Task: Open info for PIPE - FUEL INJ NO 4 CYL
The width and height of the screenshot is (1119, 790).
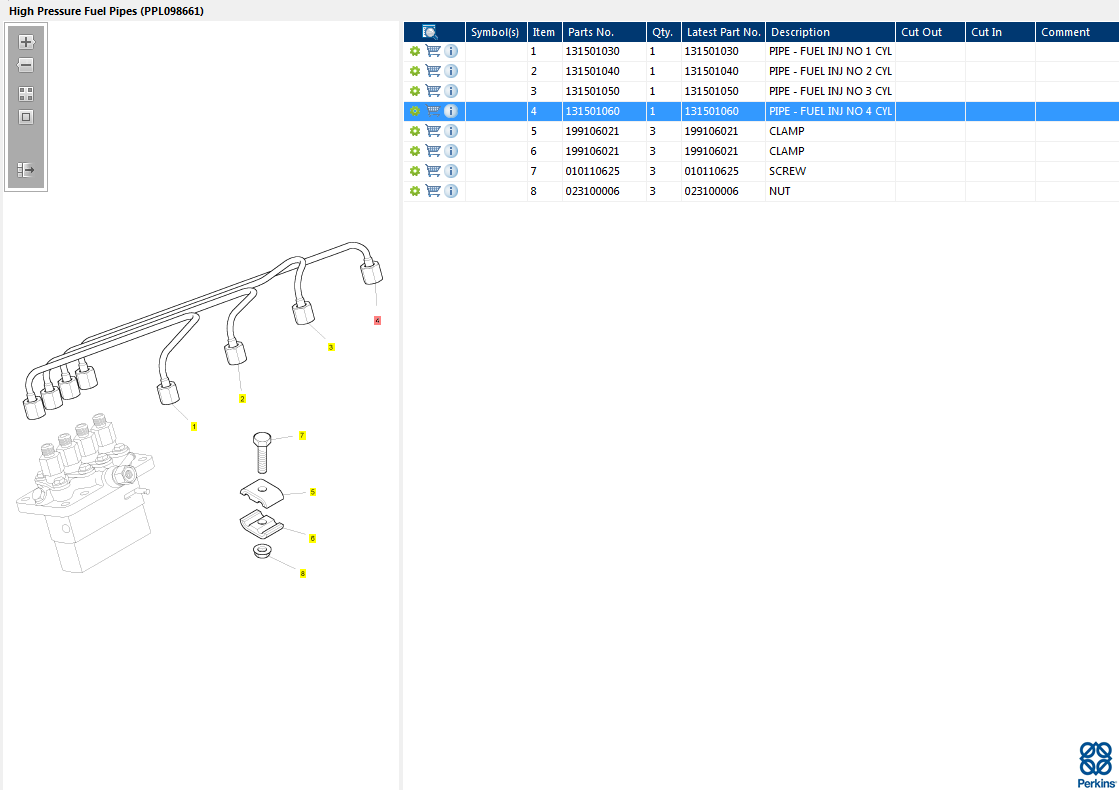Action: pyautogui.click(x=451, y=111)
